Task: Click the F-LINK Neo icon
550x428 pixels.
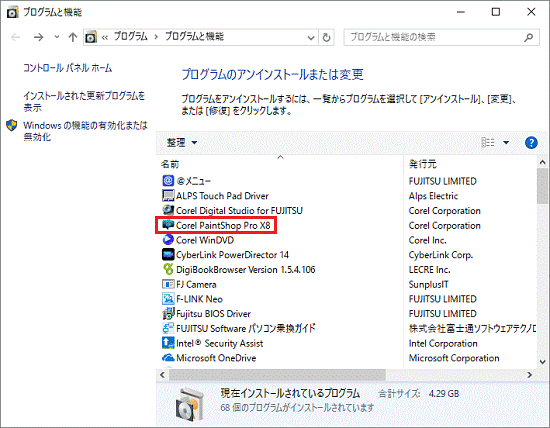Action: [x=168, y=299]
